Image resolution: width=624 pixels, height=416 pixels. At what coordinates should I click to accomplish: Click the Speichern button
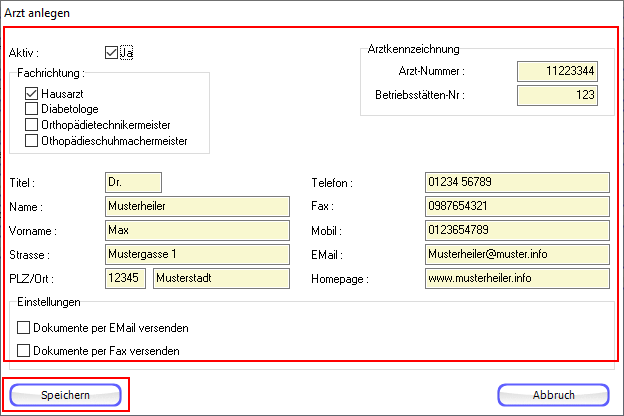point(65,395)
